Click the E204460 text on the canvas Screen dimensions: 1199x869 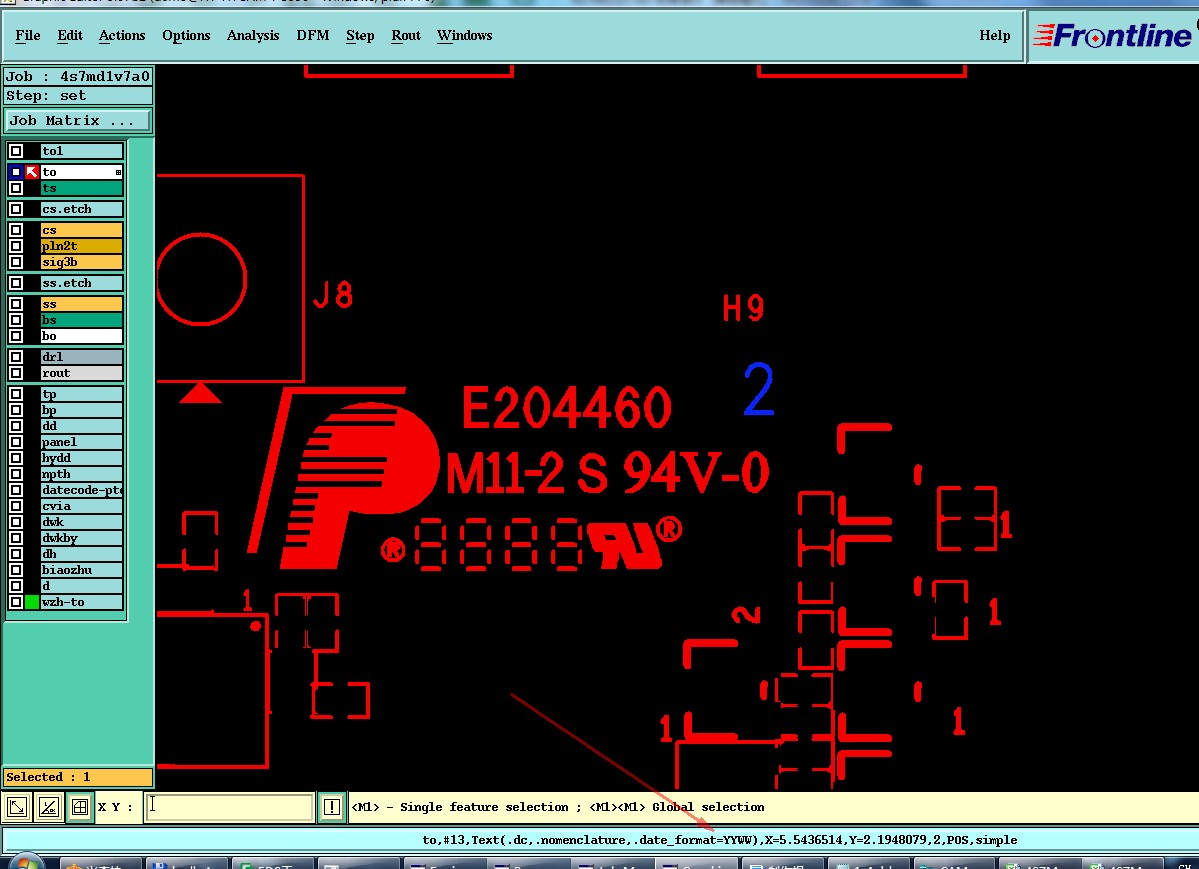567,408
